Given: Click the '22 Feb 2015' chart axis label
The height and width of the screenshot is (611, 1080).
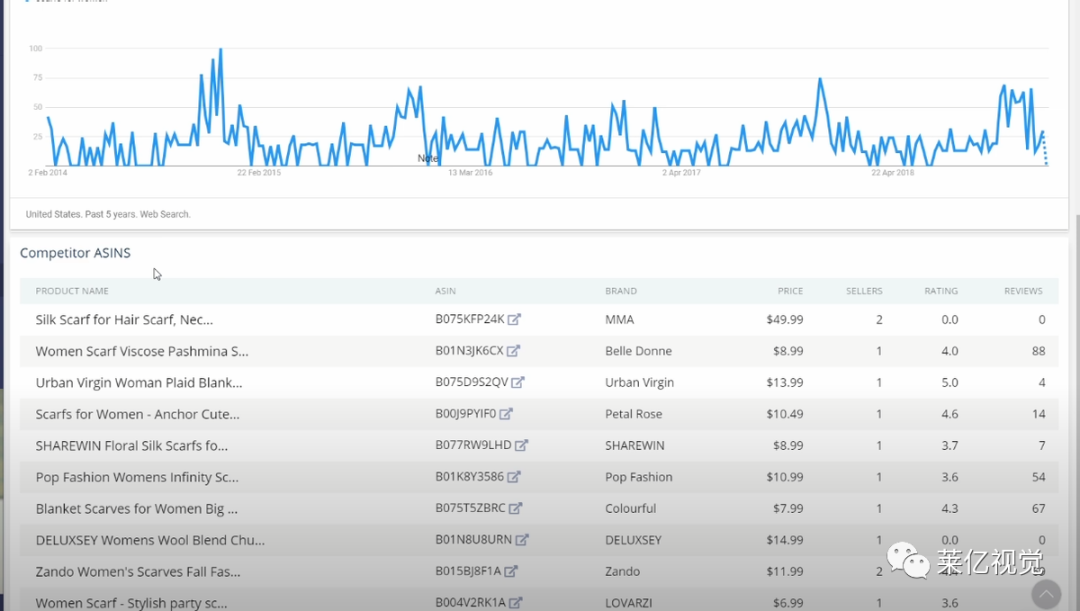Looking at the screenshot, I should [259, 173].
